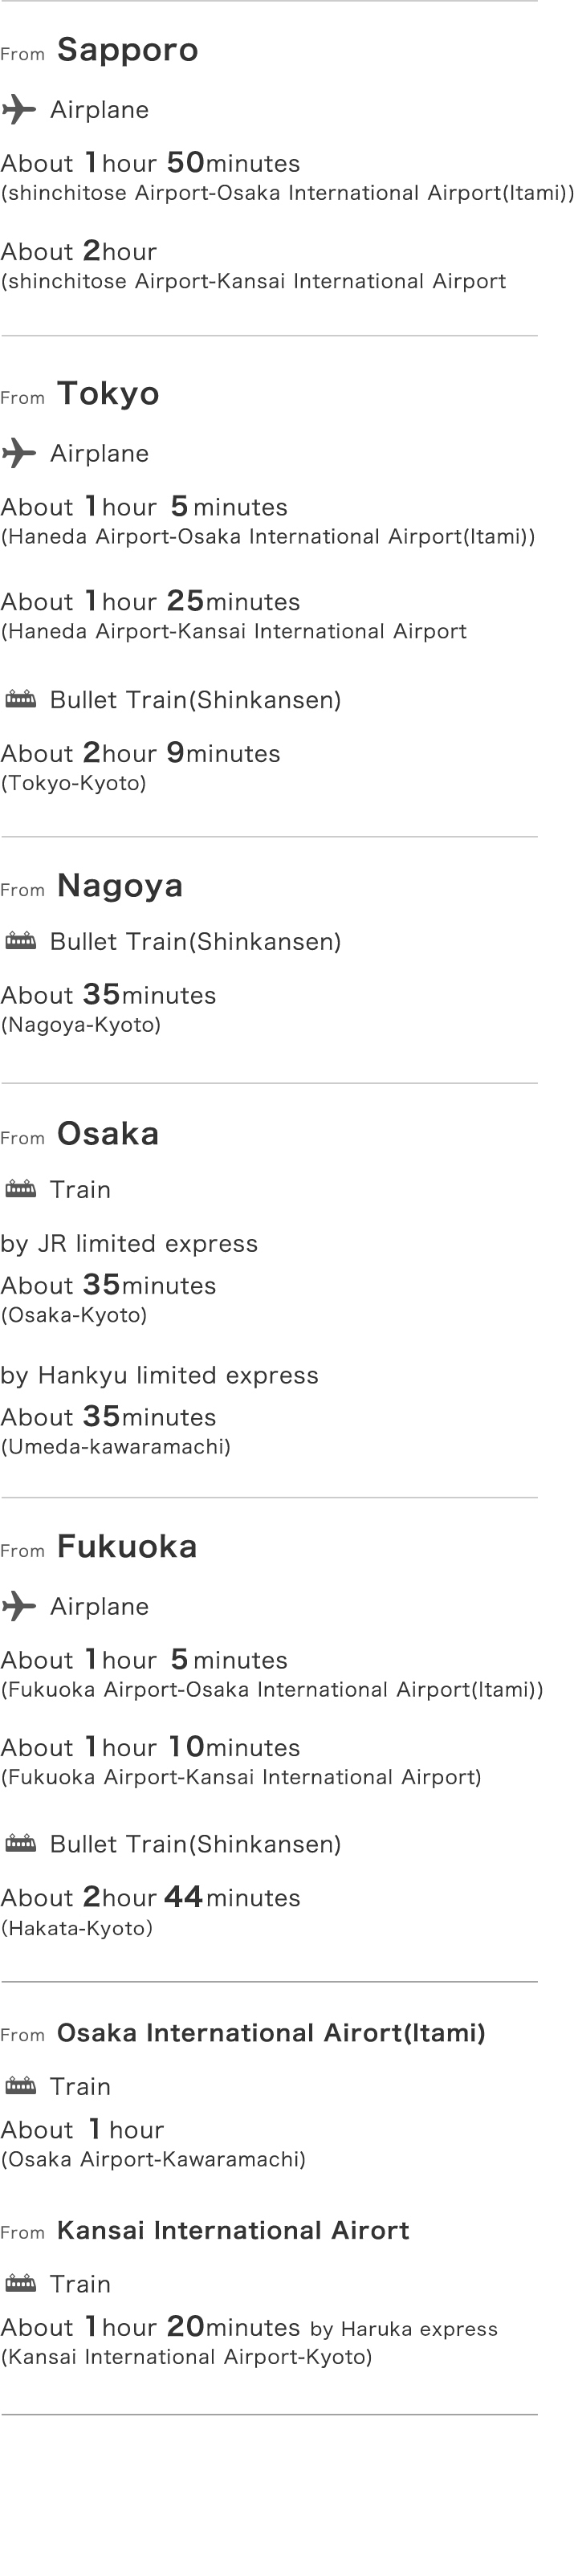Click the train icon under Kansai International Airort

(21, 2283)
